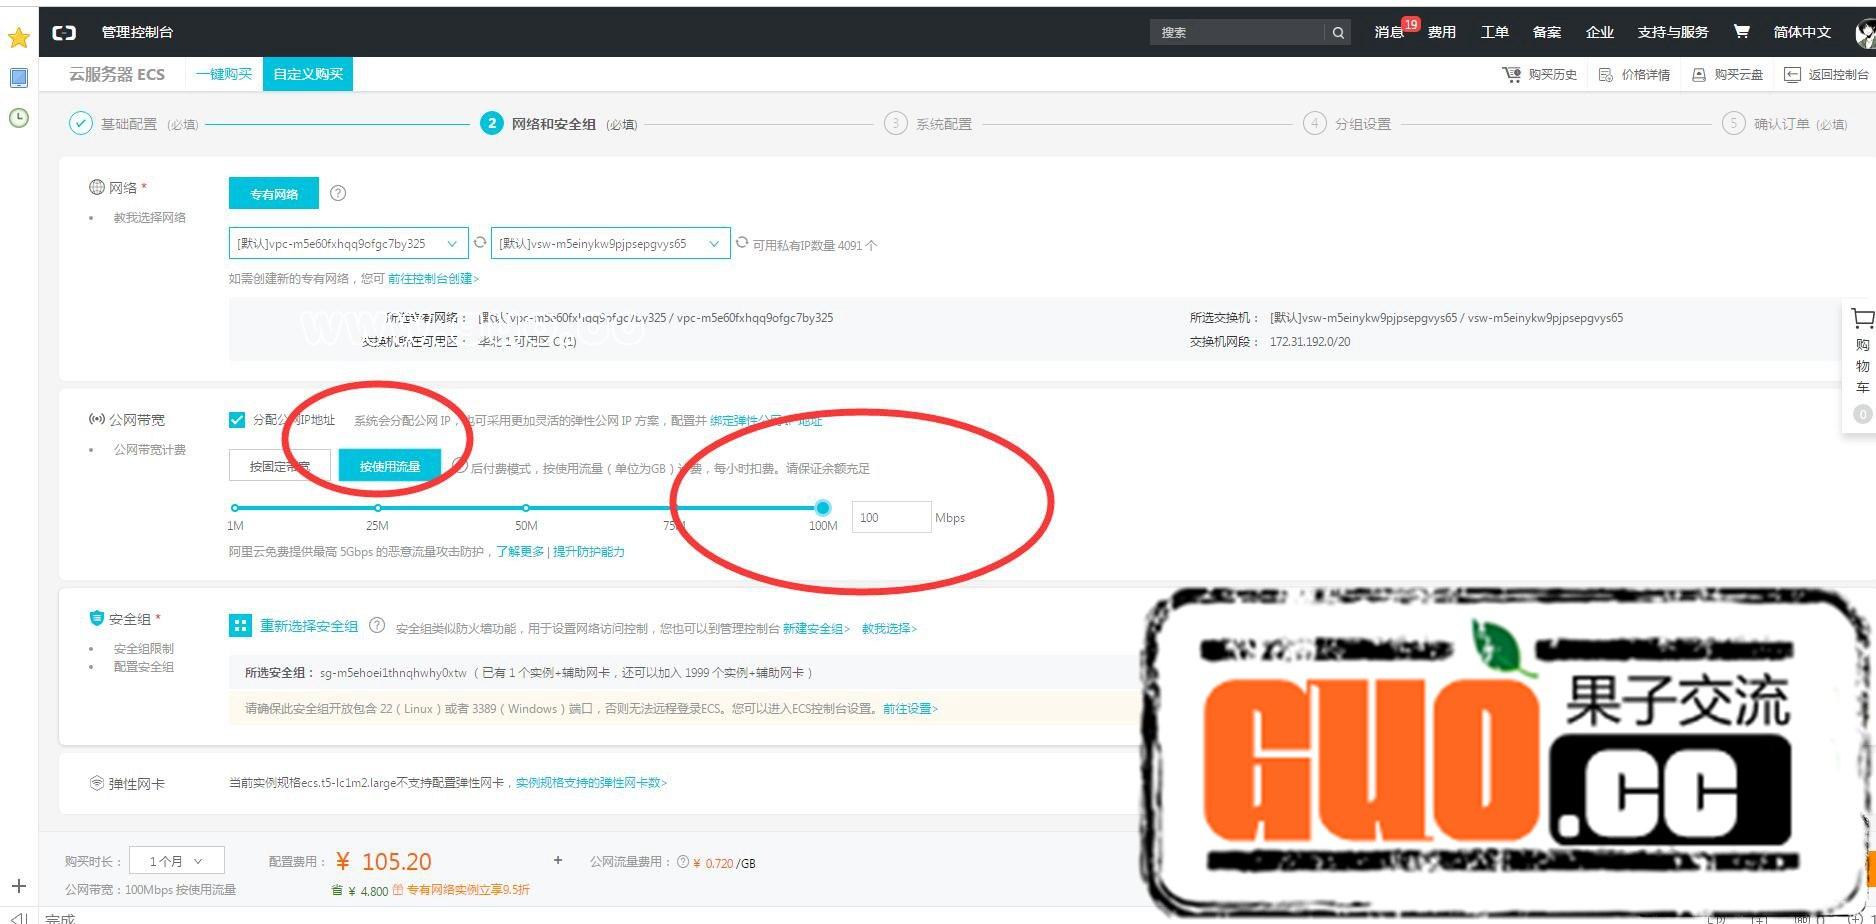Select 按使用流量 billing option
Screen dimensions: 1876x924
[x=389, y=466]
